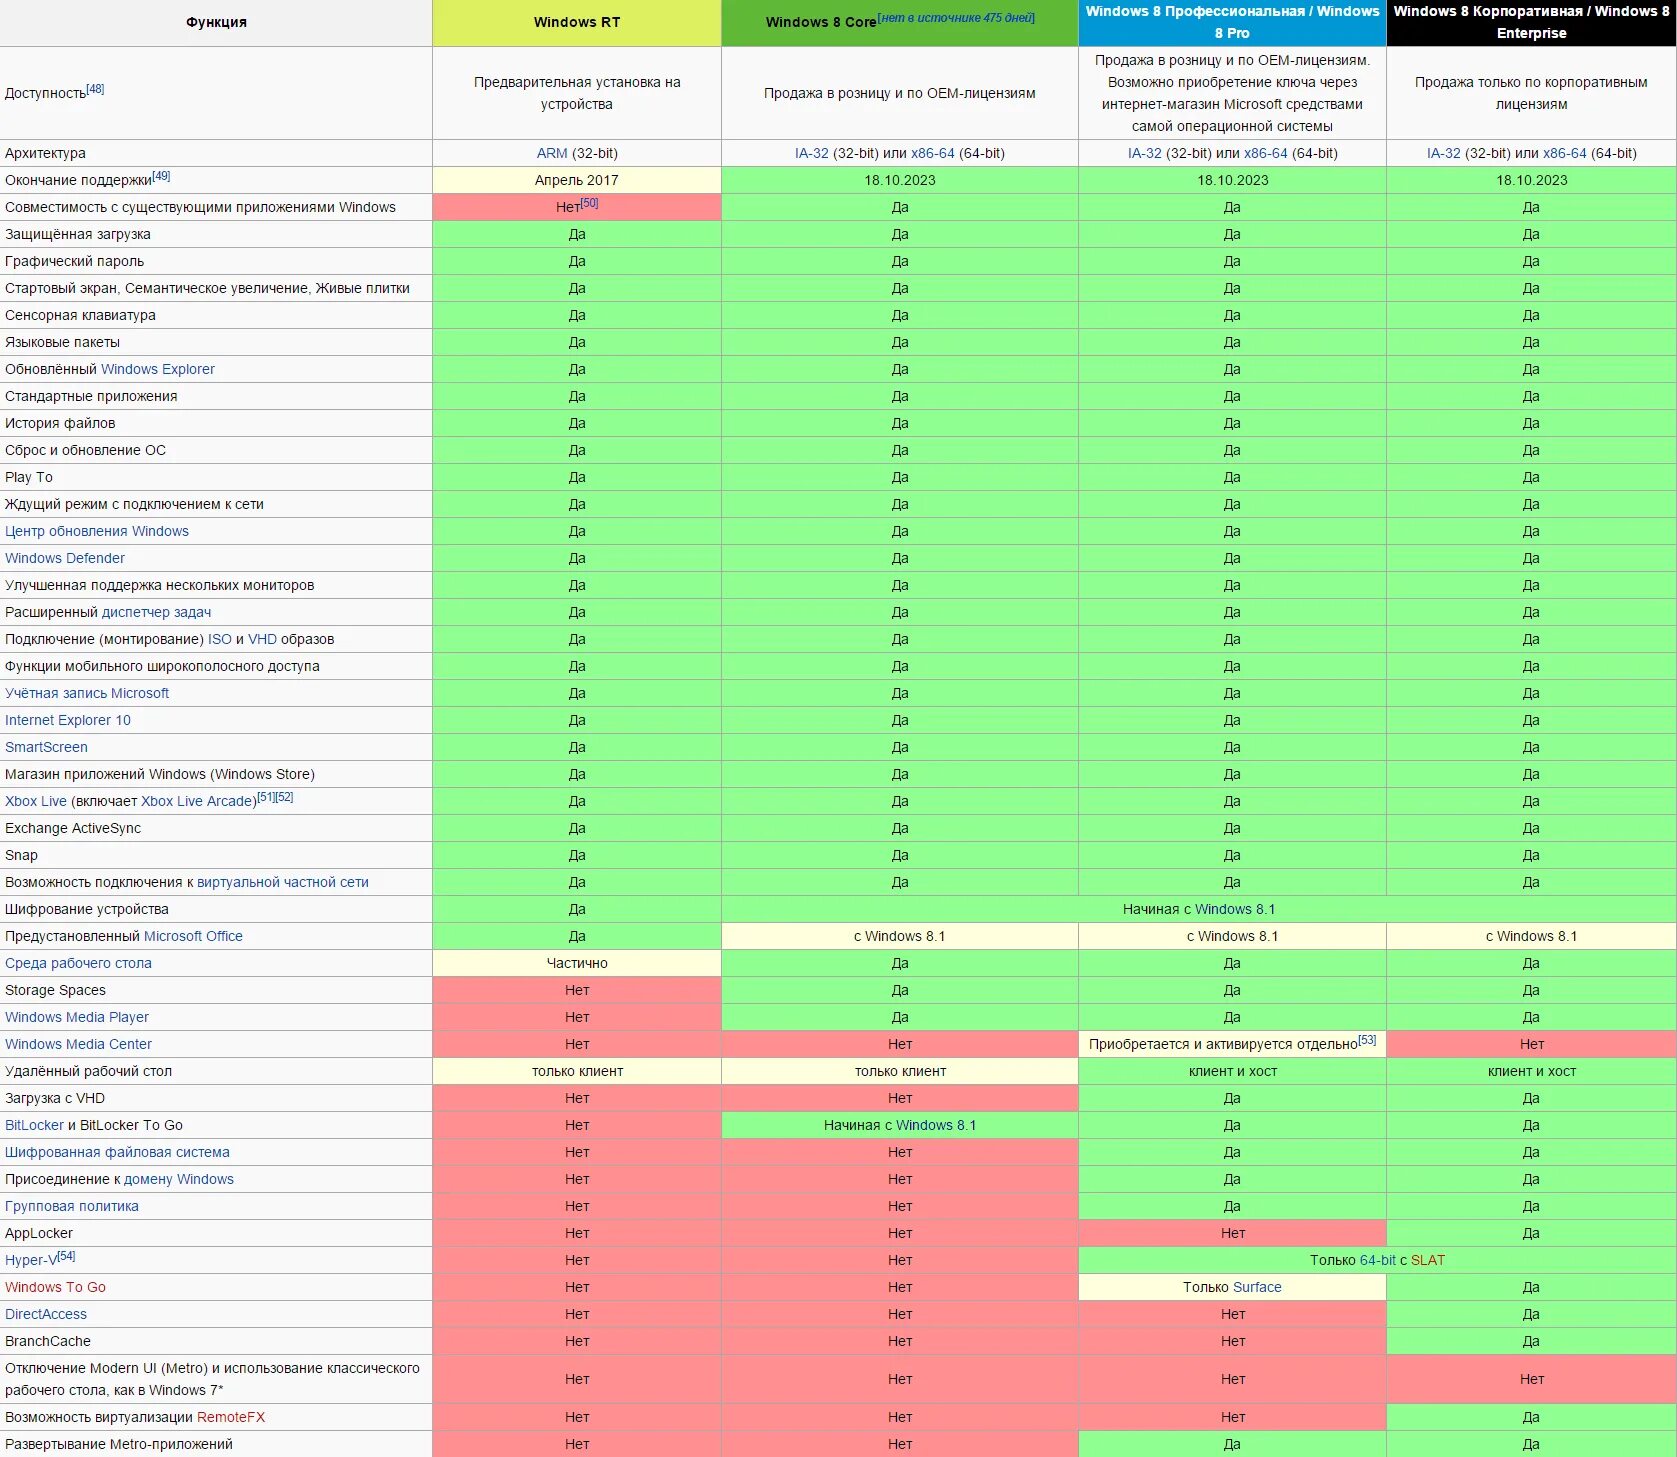Click 'клиент и хост' in the Enterprise column
1677x1457 pixels.
tap(1531, 1071)
